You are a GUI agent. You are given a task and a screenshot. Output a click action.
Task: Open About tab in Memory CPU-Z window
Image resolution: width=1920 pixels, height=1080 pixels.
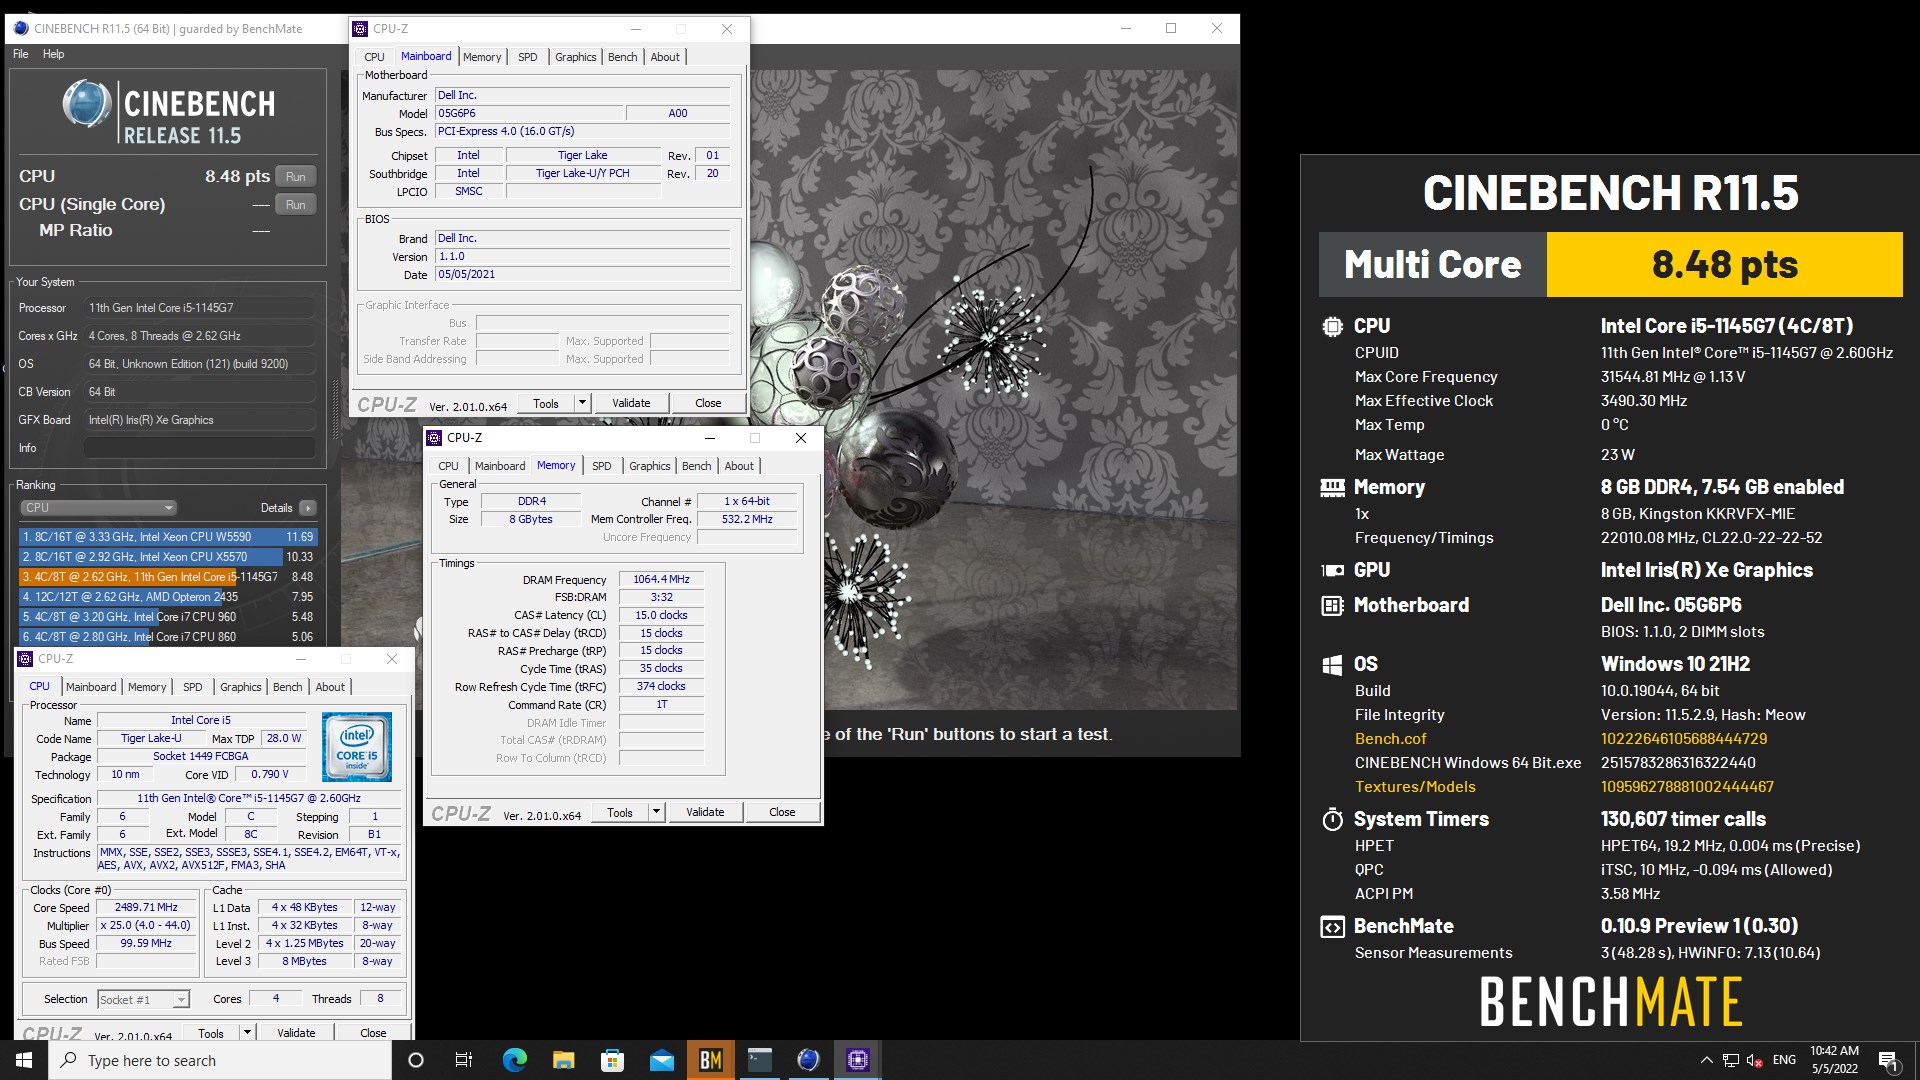[739, 466]
